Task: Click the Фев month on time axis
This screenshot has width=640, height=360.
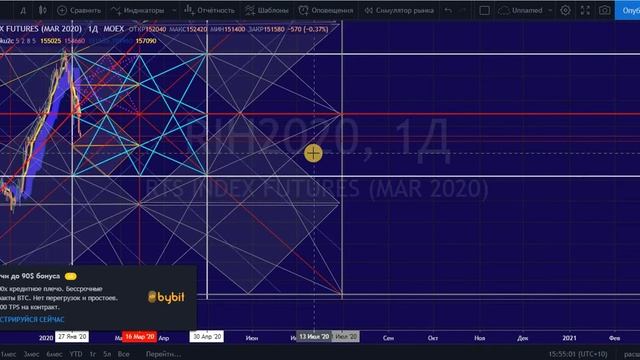Action: (614, 338)
